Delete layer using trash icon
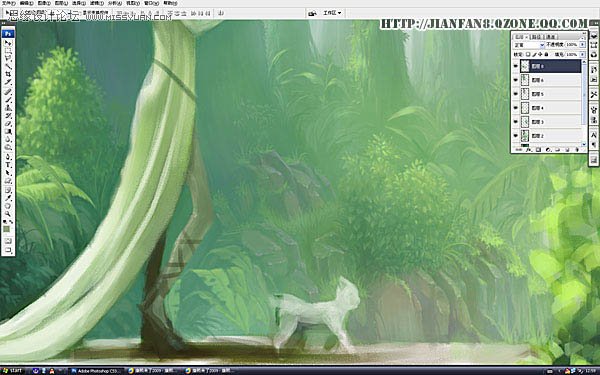Viewport: 600px width, 375px height. [577, 150]
